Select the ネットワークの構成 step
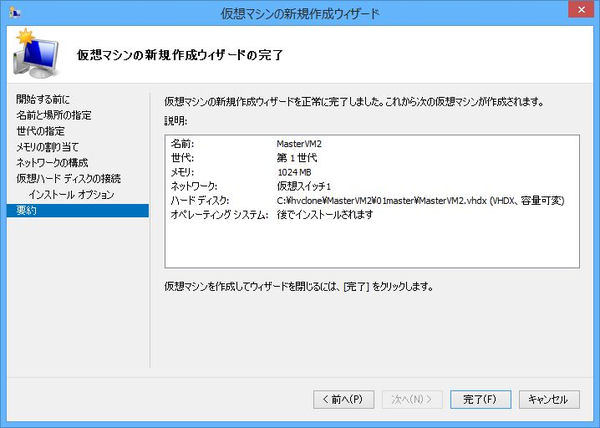Screen dimensions: 600x428 pyautogui.click(x=52, y=163)
